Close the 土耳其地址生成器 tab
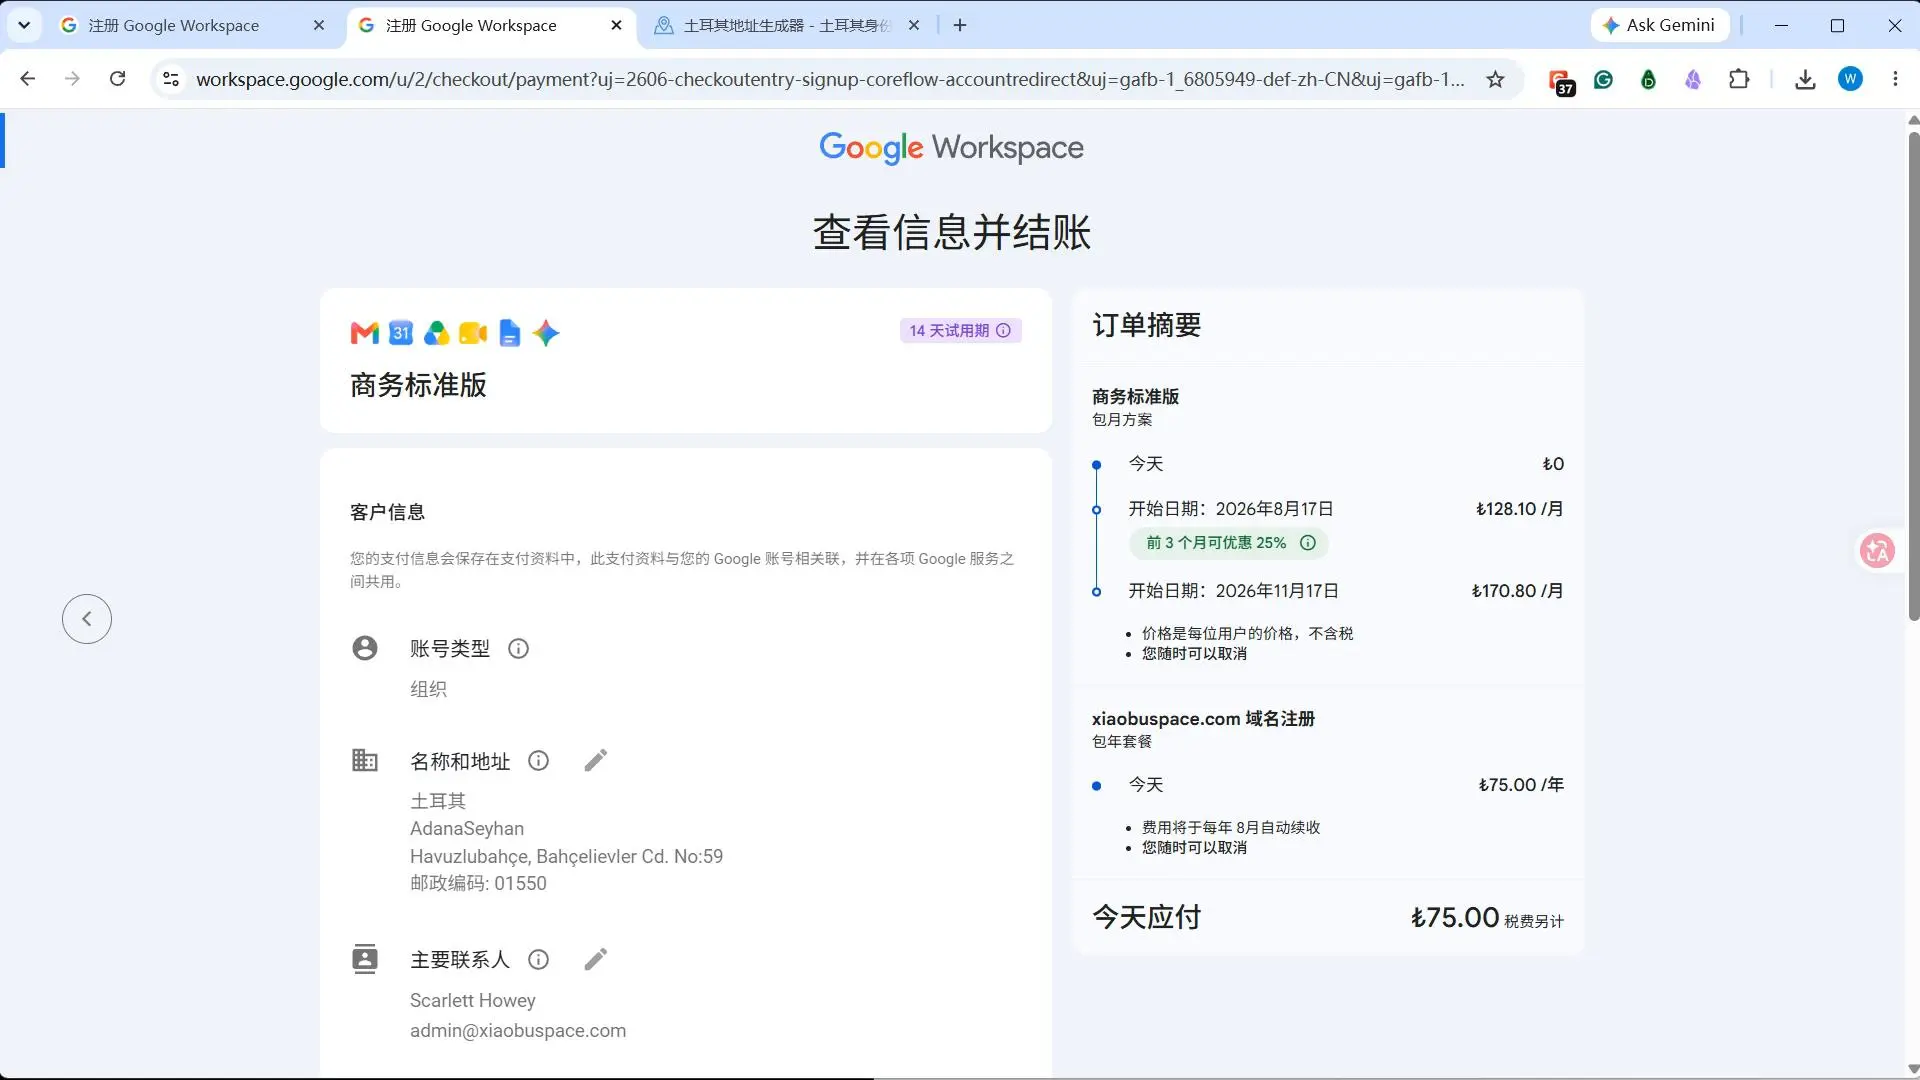The height and width of the screenshot is (1080, 1920). coord(913,25)
